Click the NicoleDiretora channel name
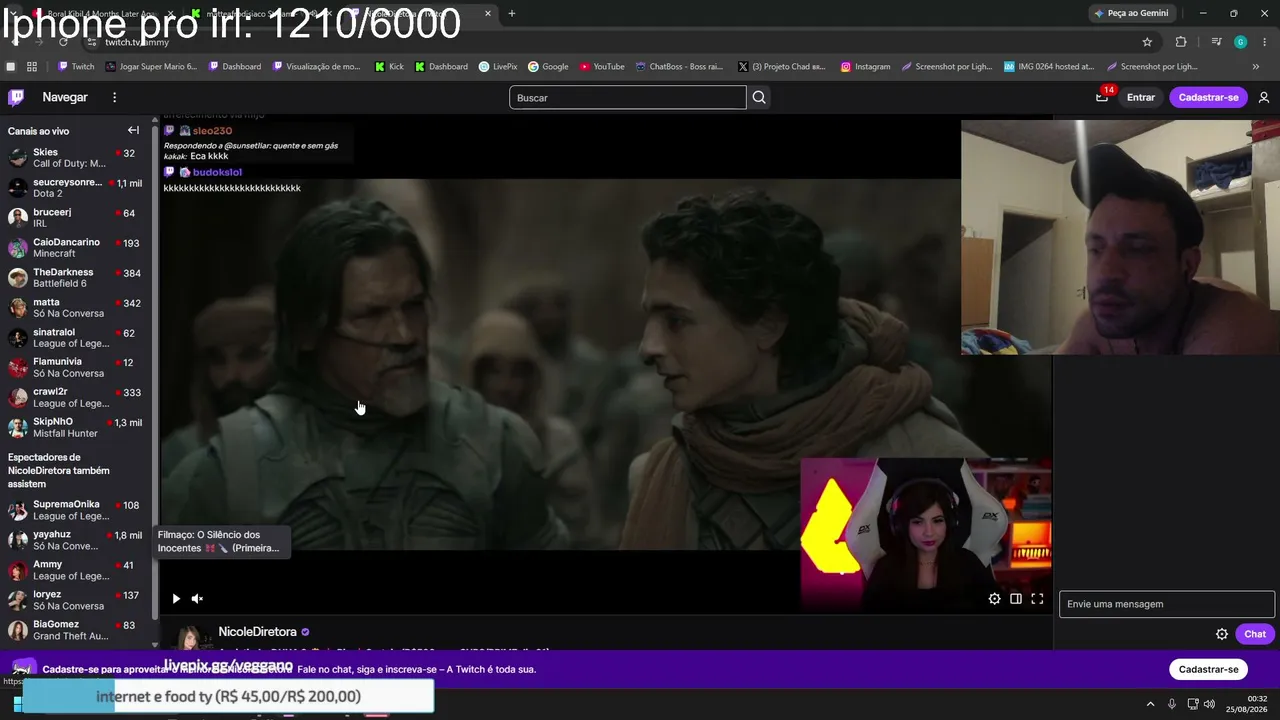This screenshot has height=720, width=1280. pos(257,632)
